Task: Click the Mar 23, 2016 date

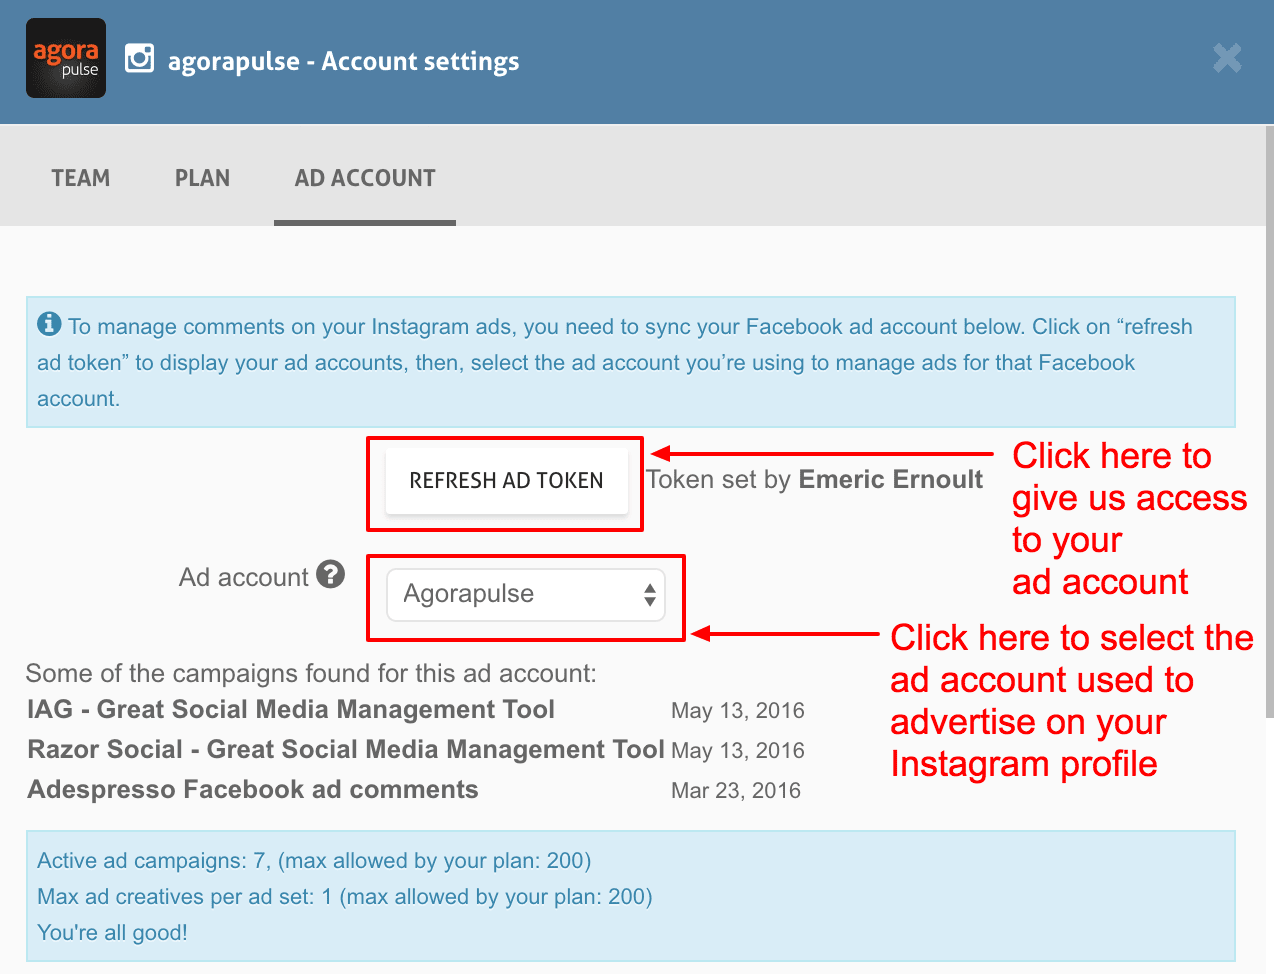Action: pyautogui.click(x=736, y=791)
